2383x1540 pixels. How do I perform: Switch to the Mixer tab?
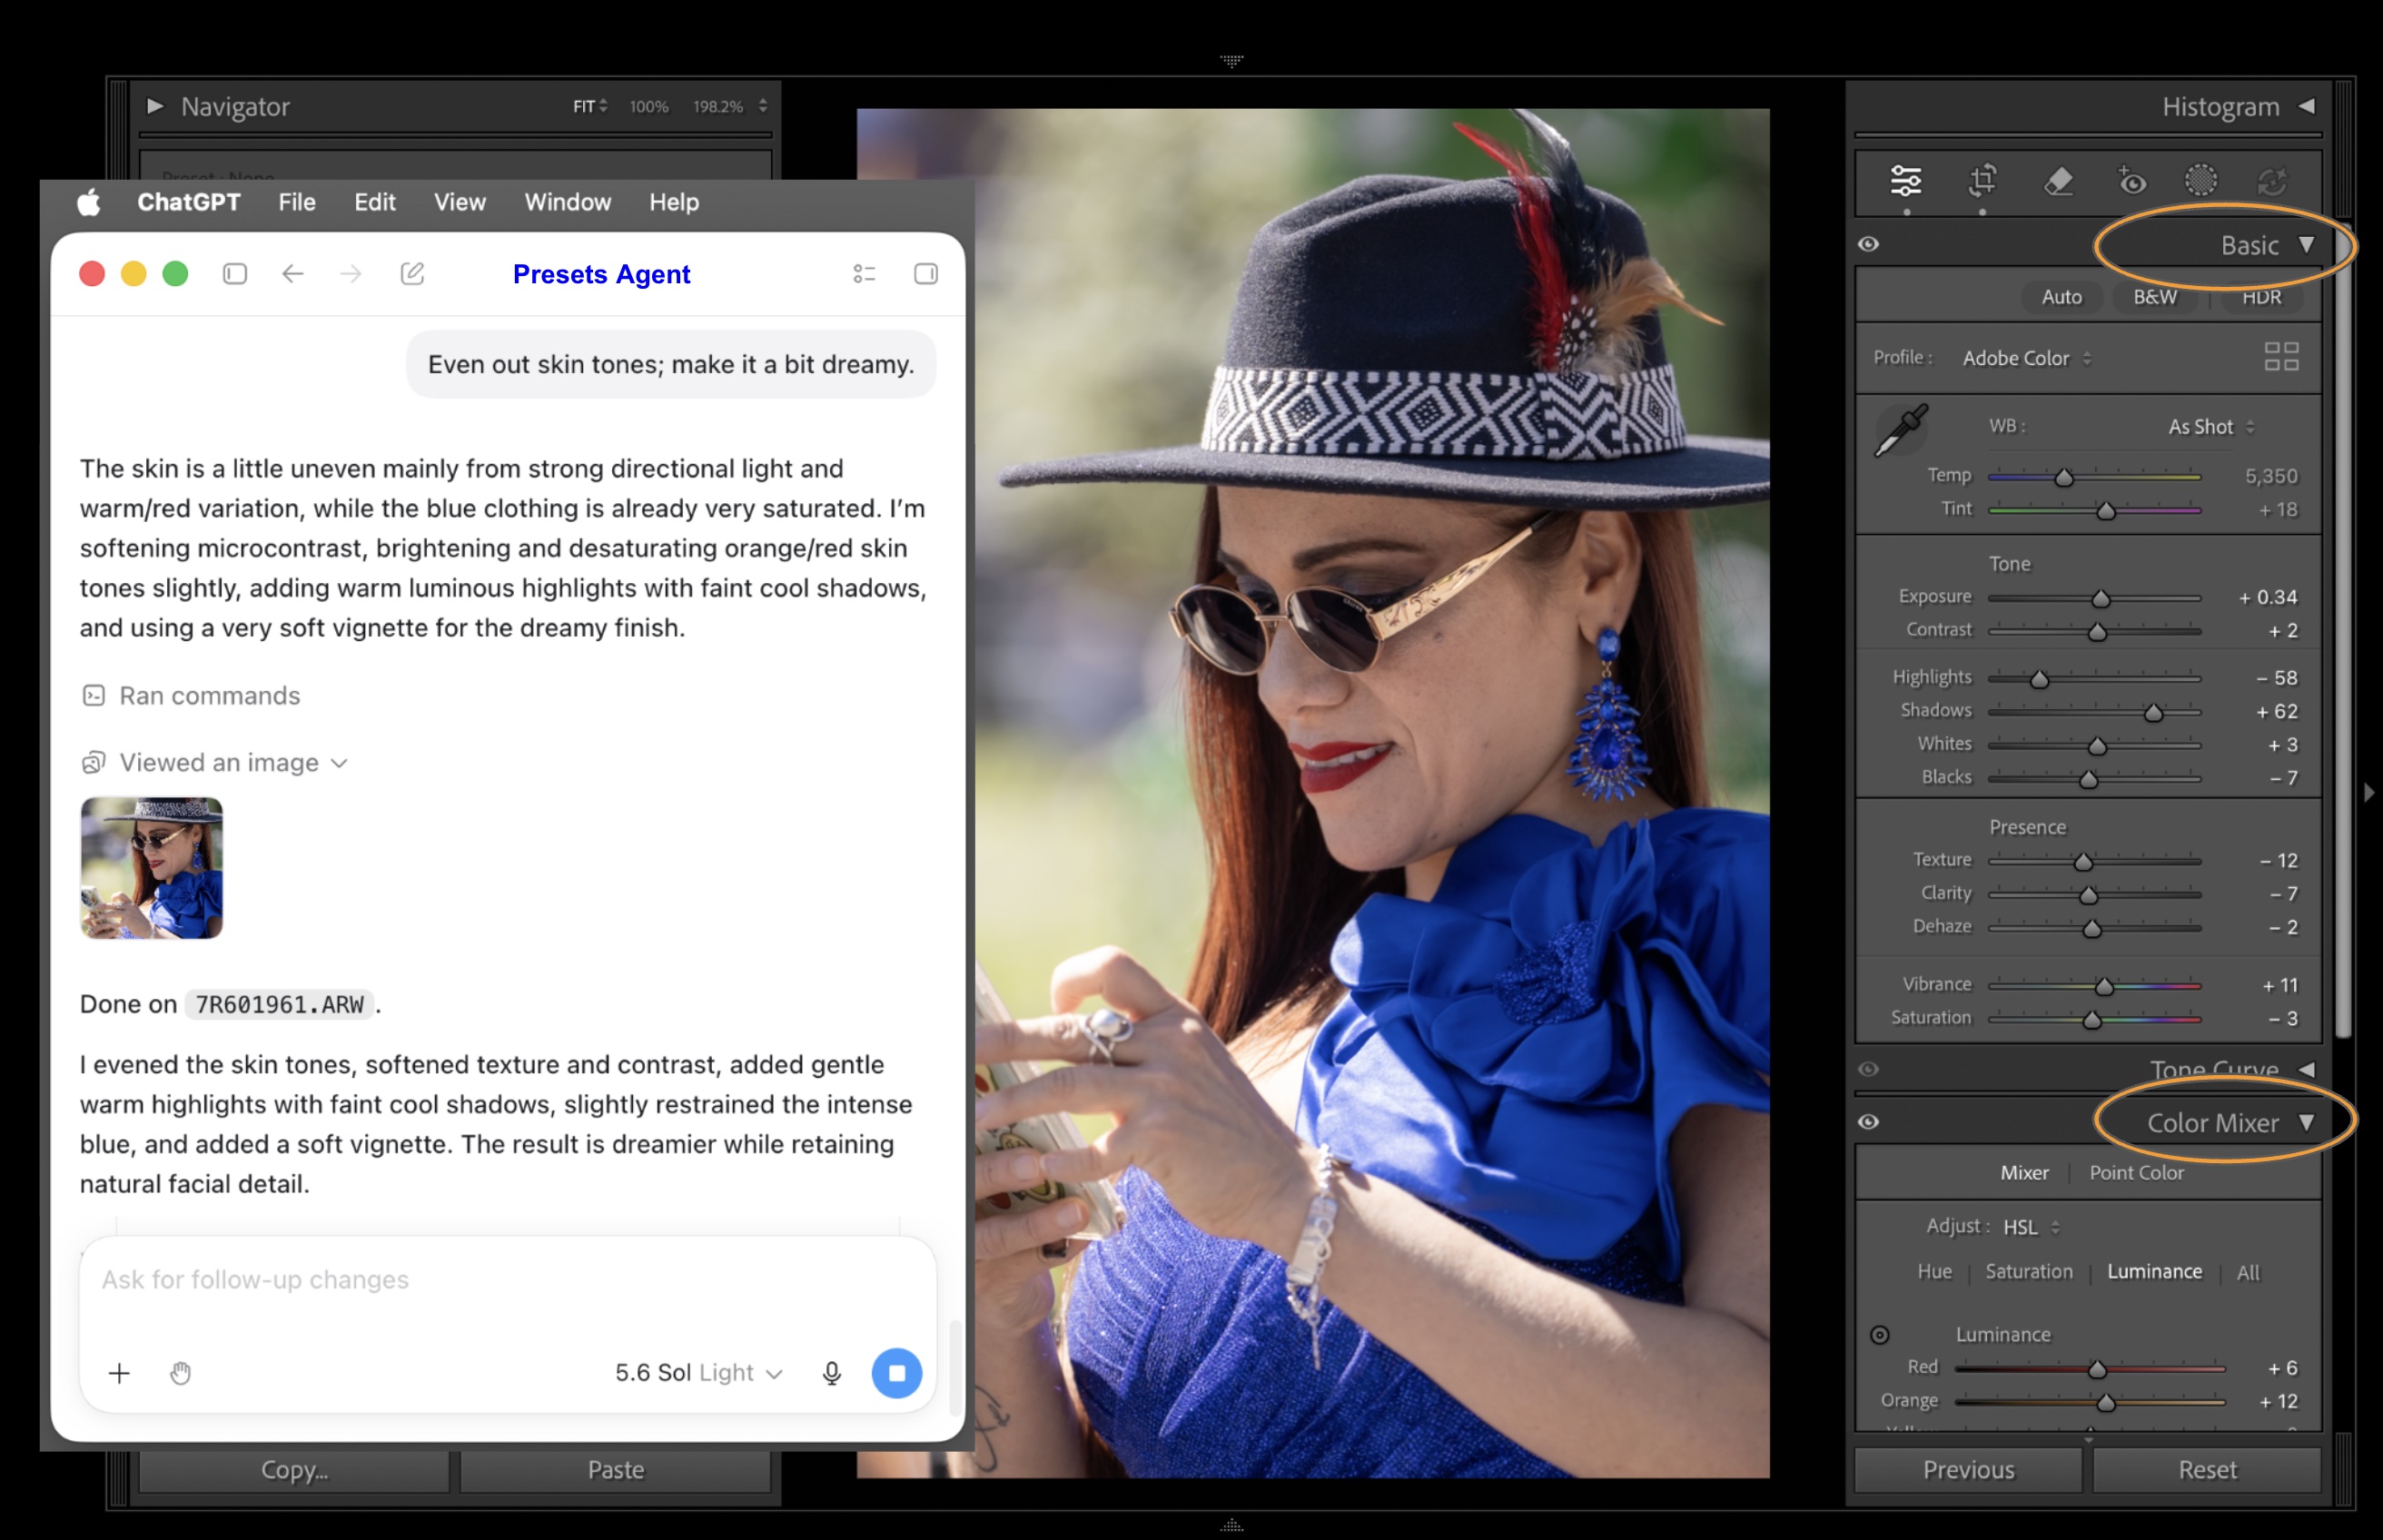pos(2024,1173)
